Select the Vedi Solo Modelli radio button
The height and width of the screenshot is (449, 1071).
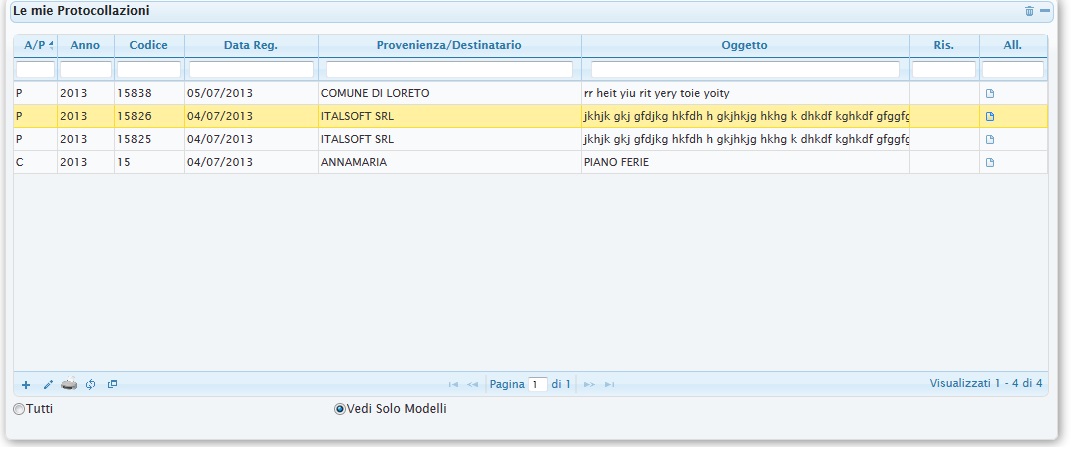[340, 409]
